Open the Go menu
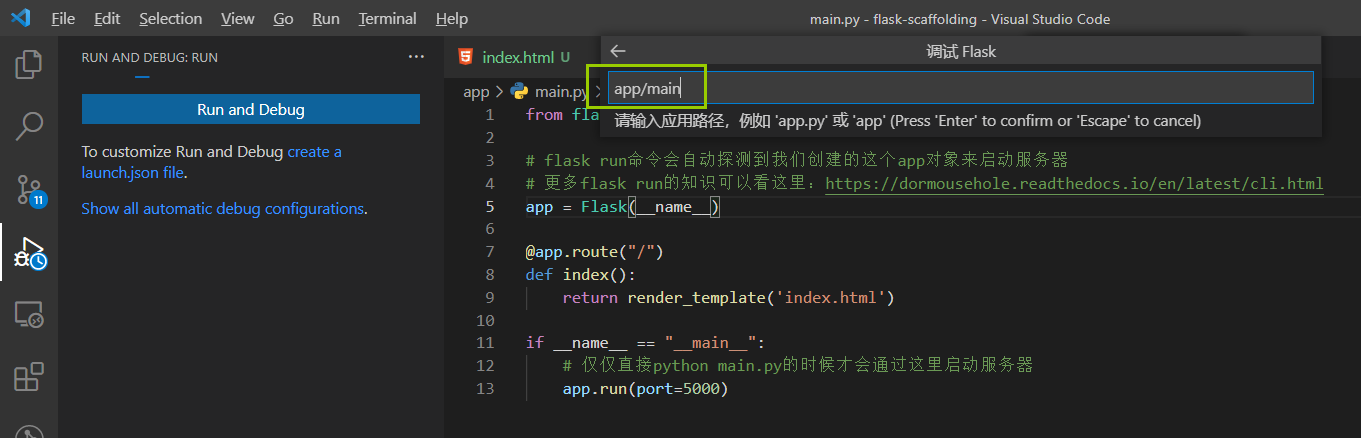Image resolution: width=1361 pixels, height=438 pixels. coord(283,18)
